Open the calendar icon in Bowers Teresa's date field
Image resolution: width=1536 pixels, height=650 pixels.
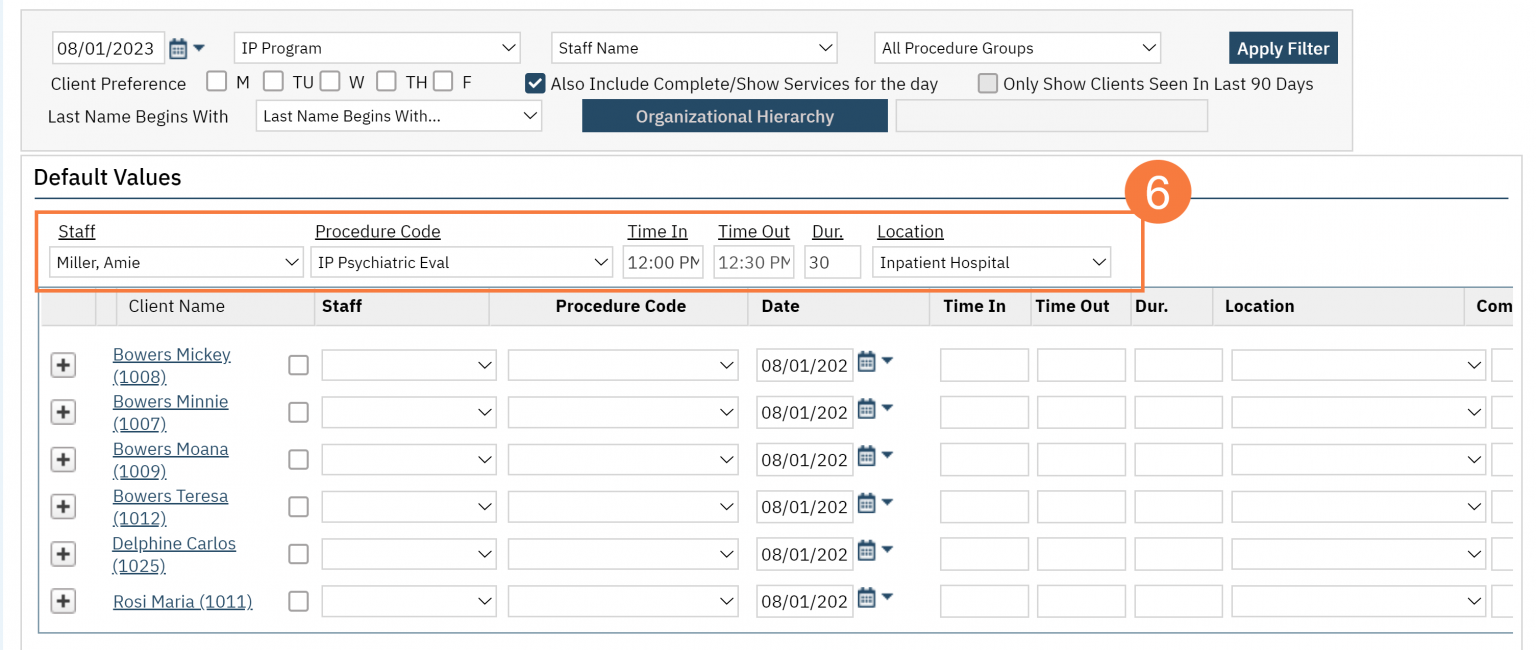point(864,503)
